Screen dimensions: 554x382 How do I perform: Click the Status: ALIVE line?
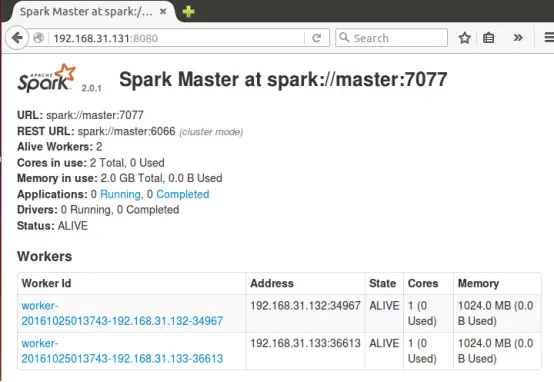(x=52, y=226)
